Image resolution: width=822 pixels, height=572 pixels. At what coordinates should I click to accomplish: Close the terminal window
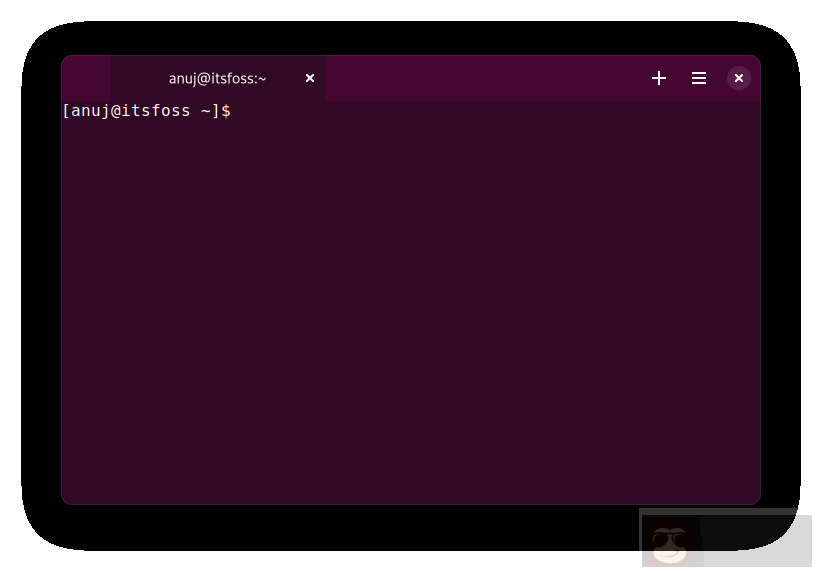coord(739,78)
